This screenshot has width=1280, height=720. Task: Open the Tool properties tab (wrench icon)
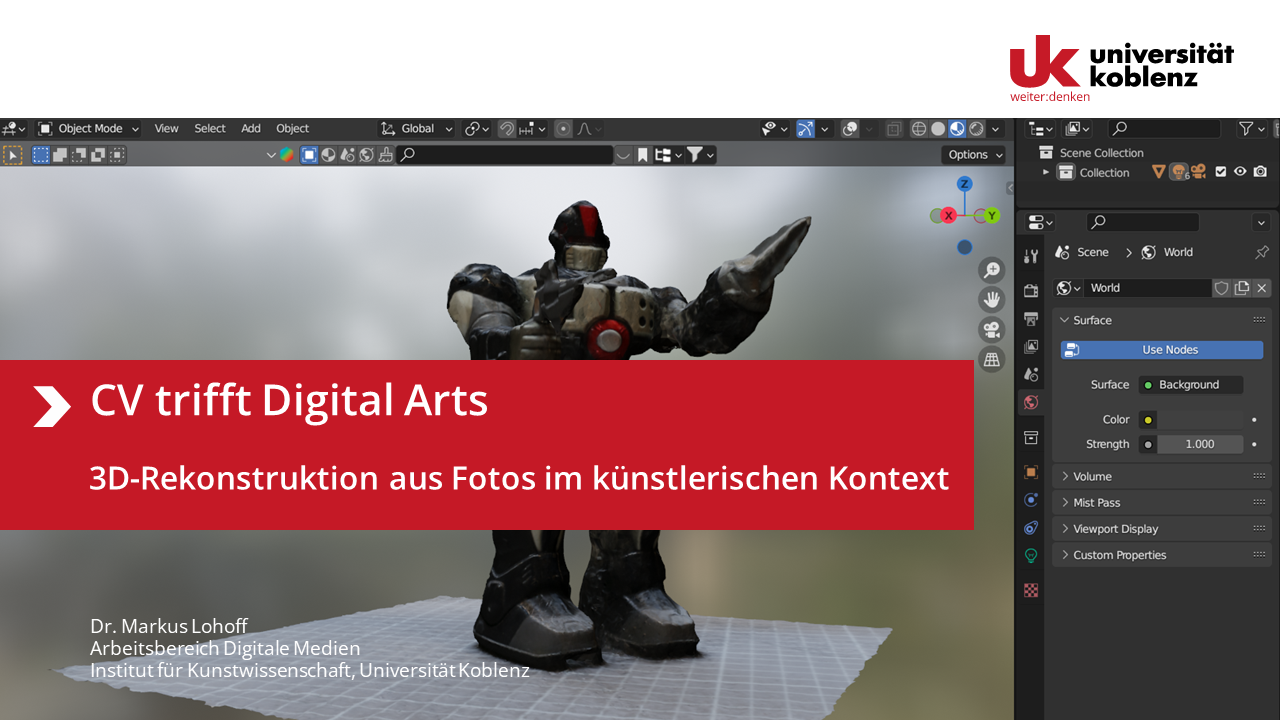tap(1031, 257)
